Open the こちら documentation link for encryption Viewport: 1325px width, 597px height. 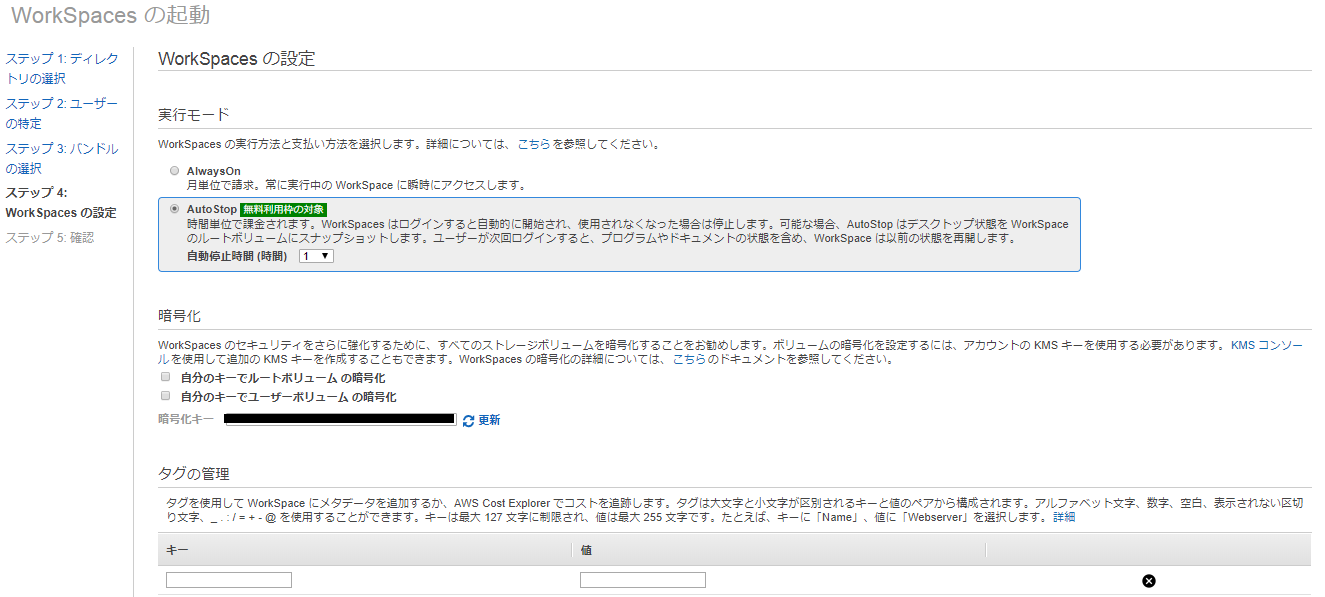click(688, 359)
